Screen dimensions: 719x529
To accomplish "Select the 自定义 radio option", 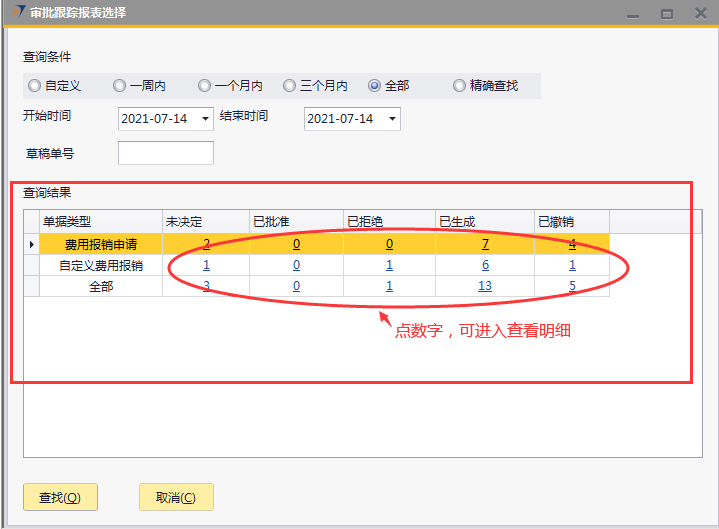I will point(35,86).
